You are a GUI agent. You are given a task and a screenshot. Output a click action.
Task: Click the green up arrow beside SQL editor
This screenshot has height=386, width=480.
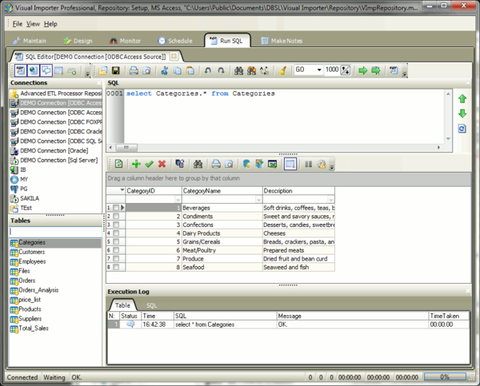(462, 99)
